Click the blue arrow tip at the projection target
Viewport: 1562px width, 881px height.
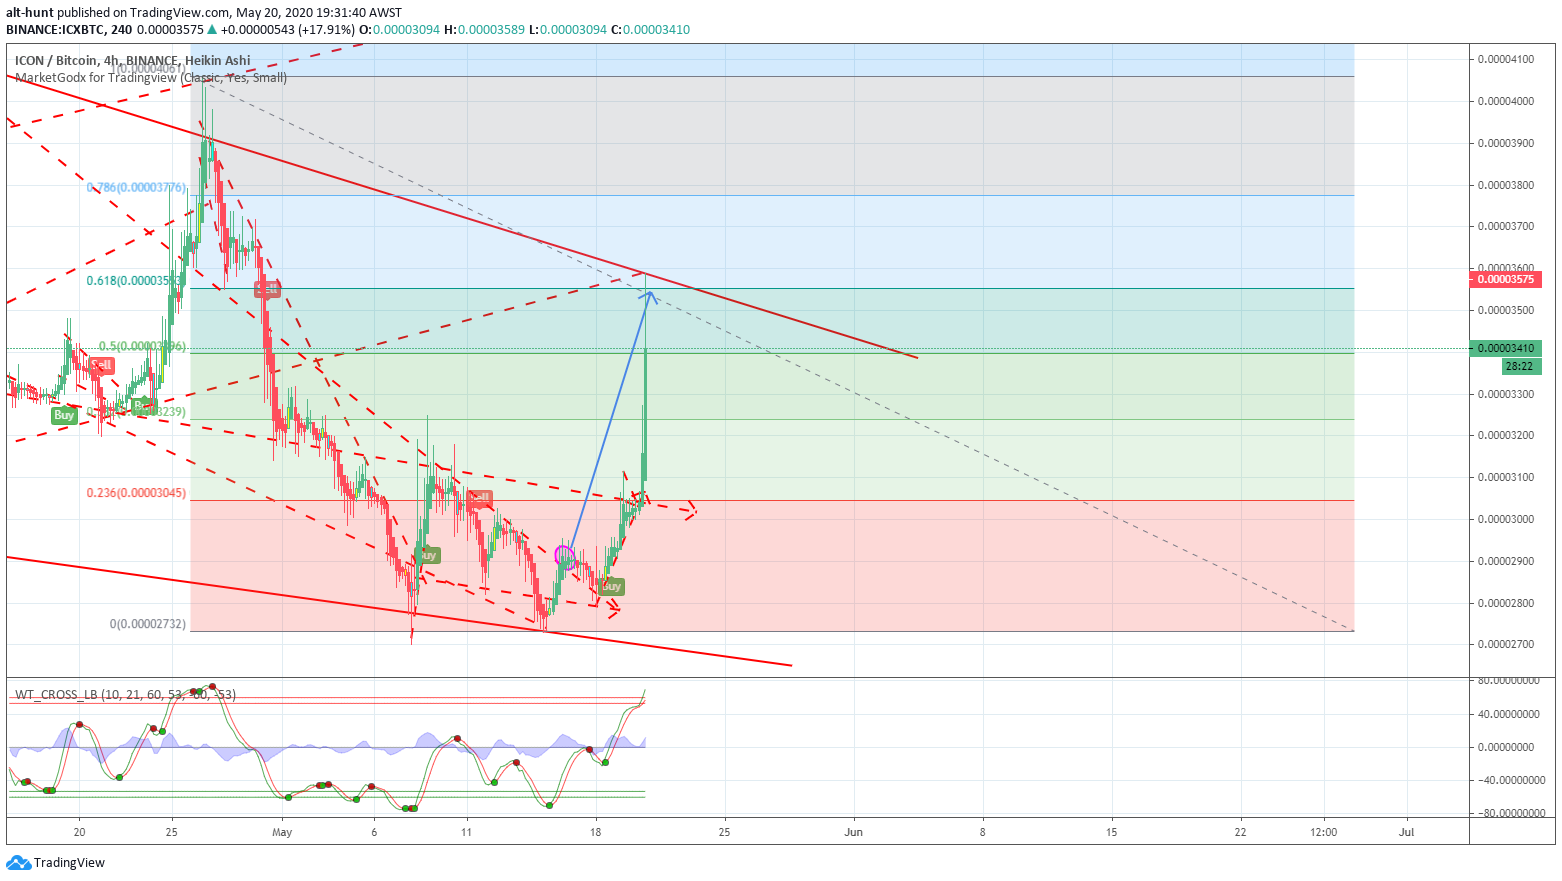point(650,295)
